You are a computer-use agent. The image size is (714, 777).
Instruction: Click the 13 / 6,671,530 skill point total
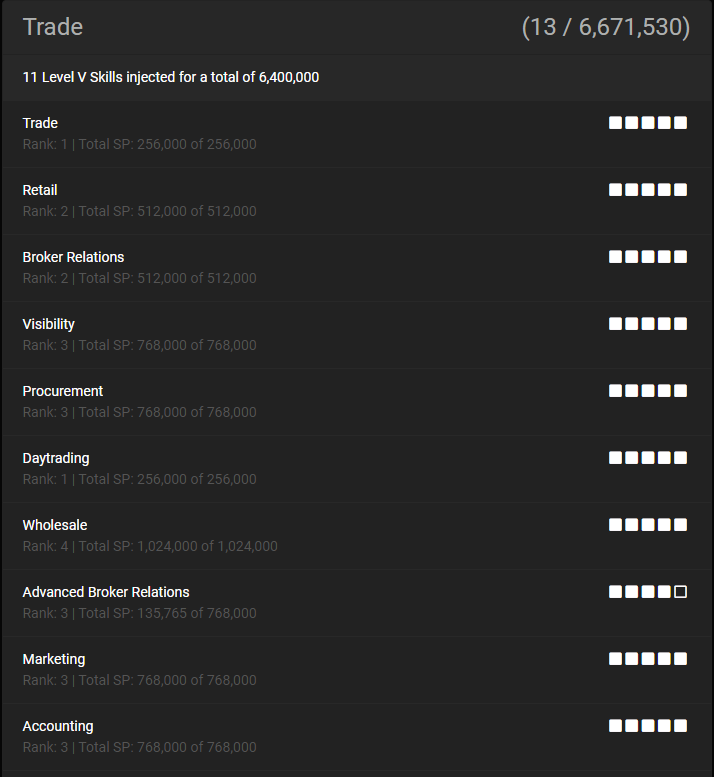605,27
